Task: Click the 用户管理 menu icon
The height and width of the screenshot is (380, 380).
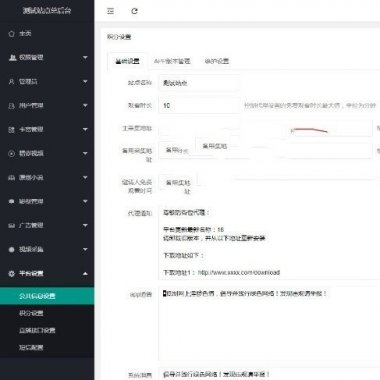Action: 12,106
